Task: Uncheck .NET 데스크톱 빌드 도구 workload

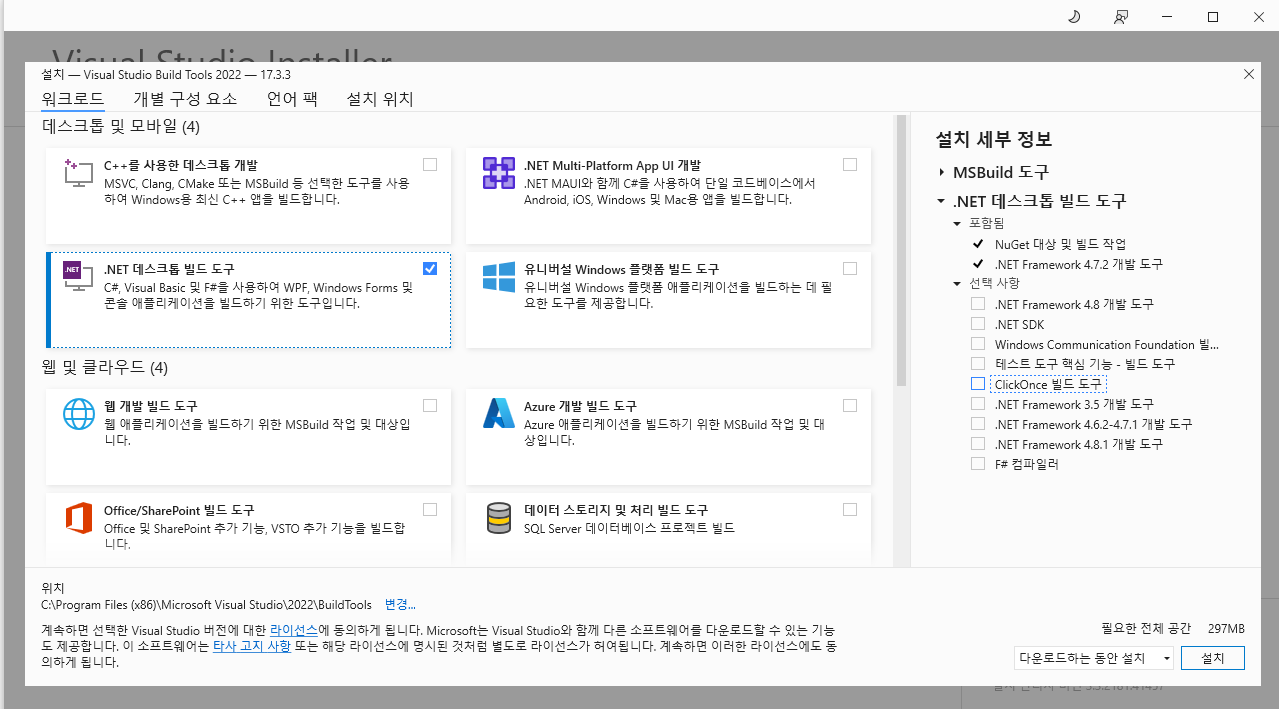Action: point(430,268)
